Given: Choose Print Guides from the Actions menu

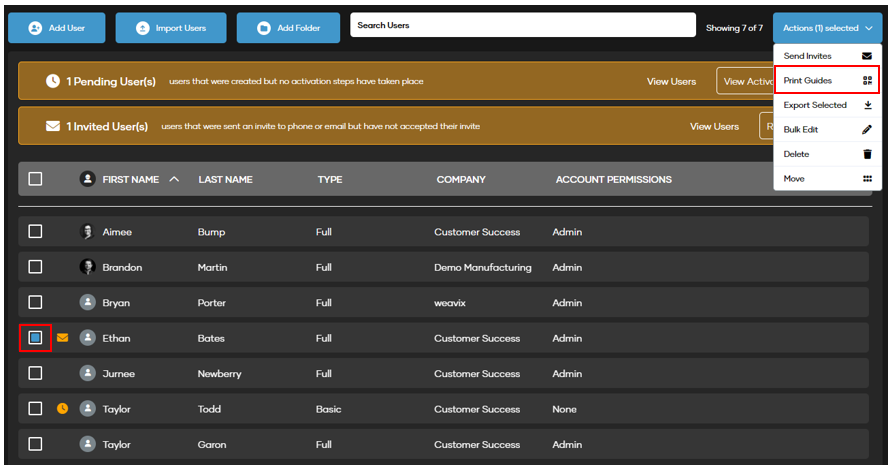Looking at the screenshot, I should coord(827,81).
